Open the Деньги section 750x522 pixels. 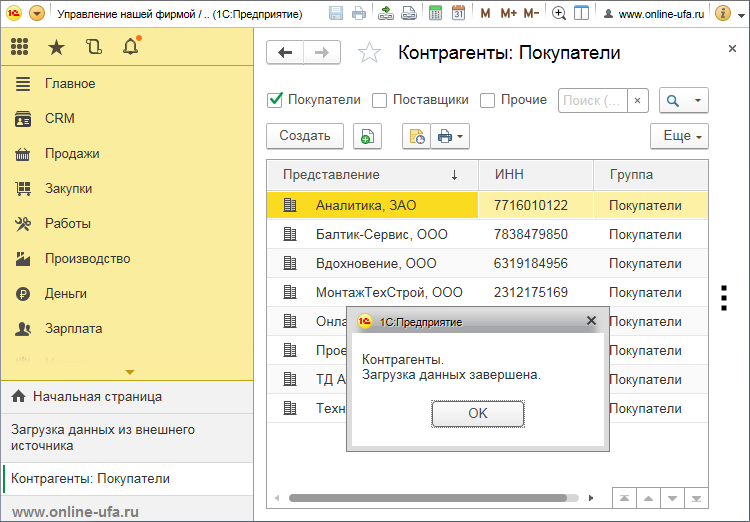click(127, 293)
